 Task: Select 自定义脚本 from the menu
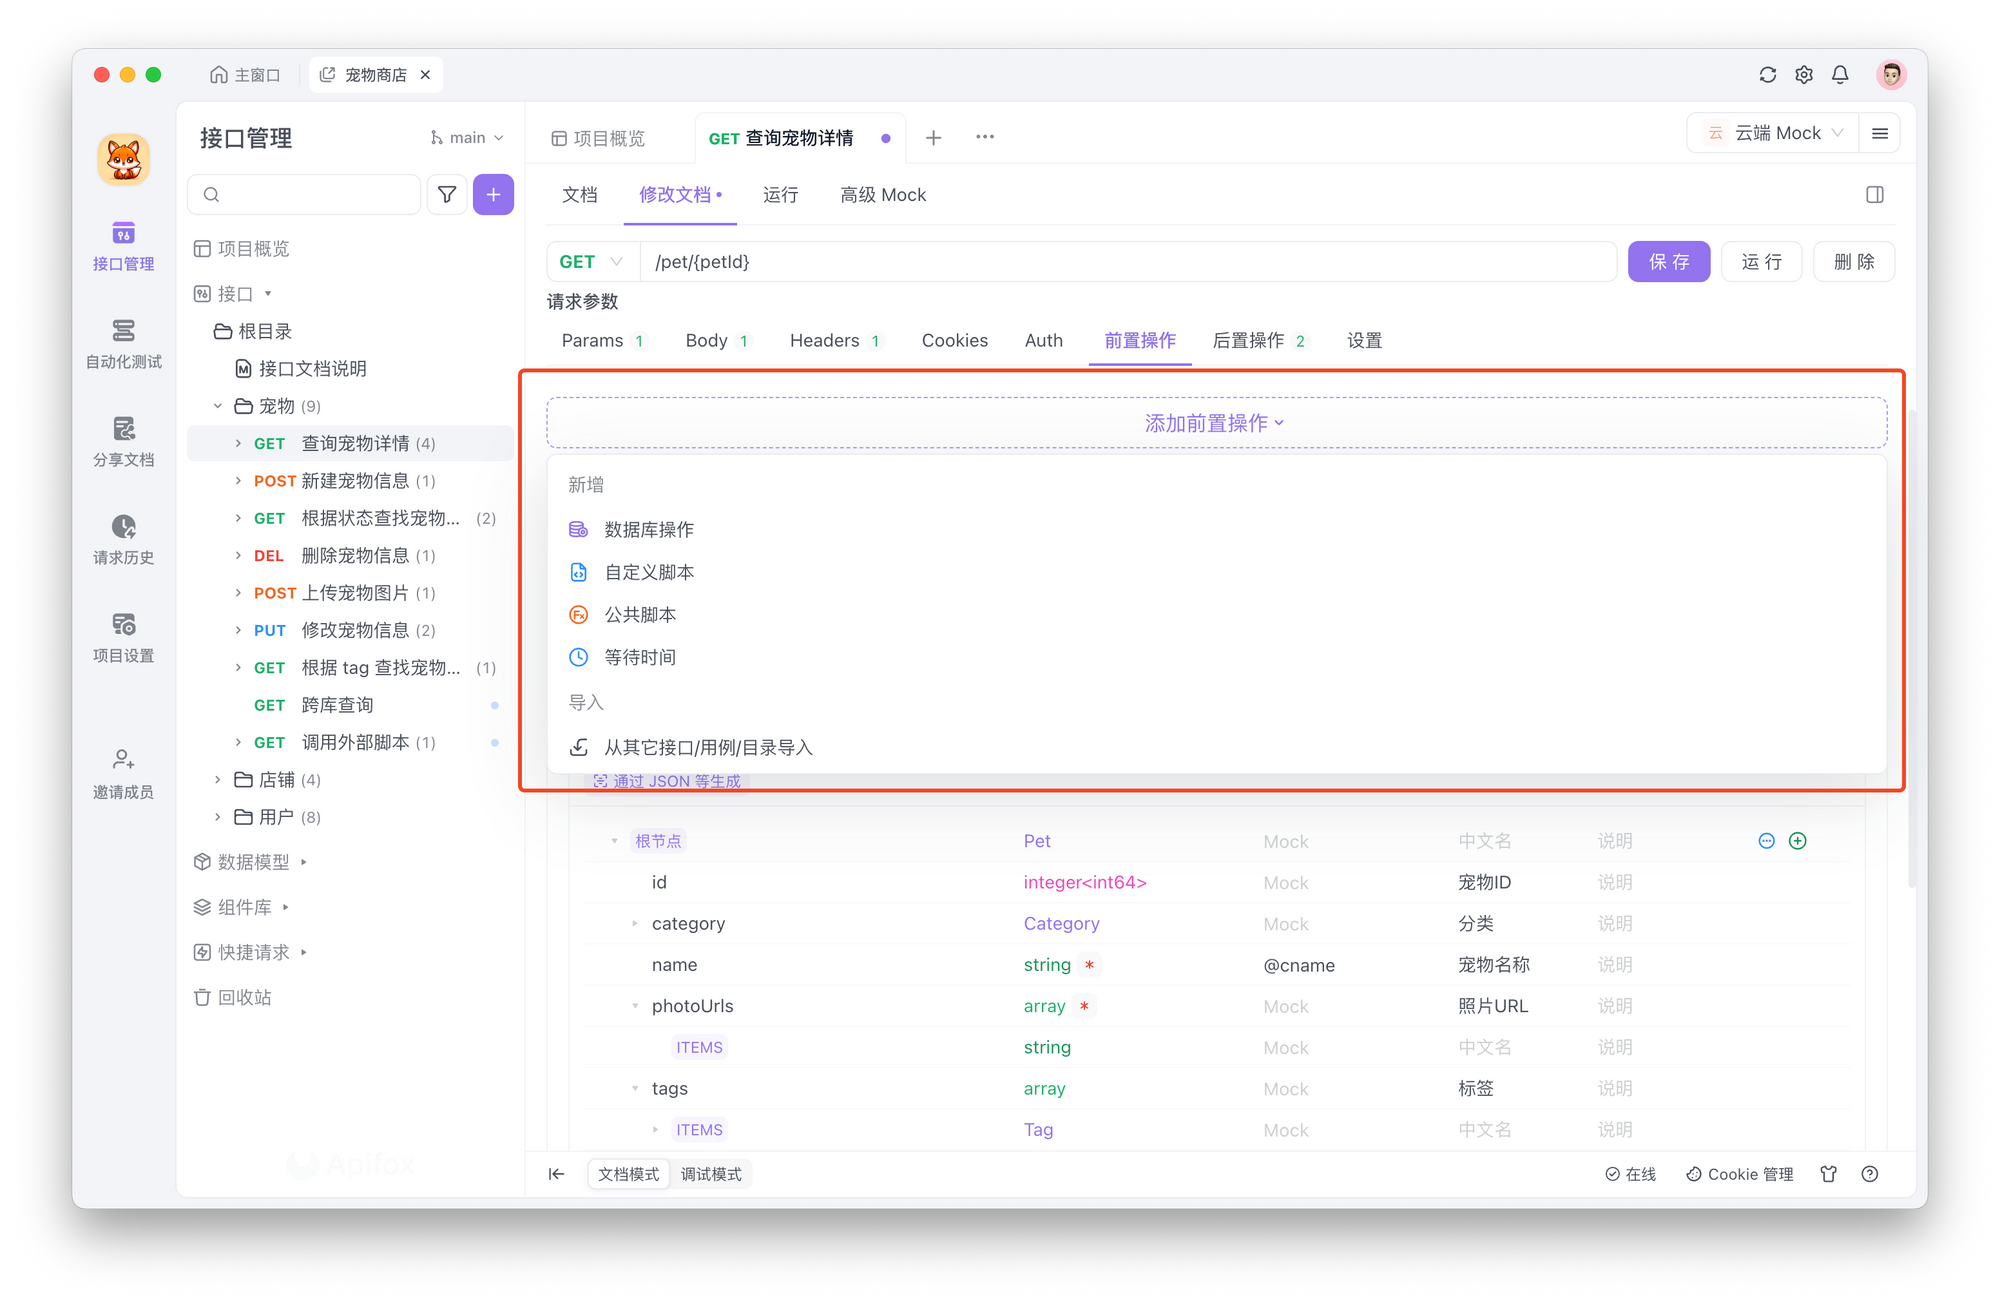(x=649, y=573)
